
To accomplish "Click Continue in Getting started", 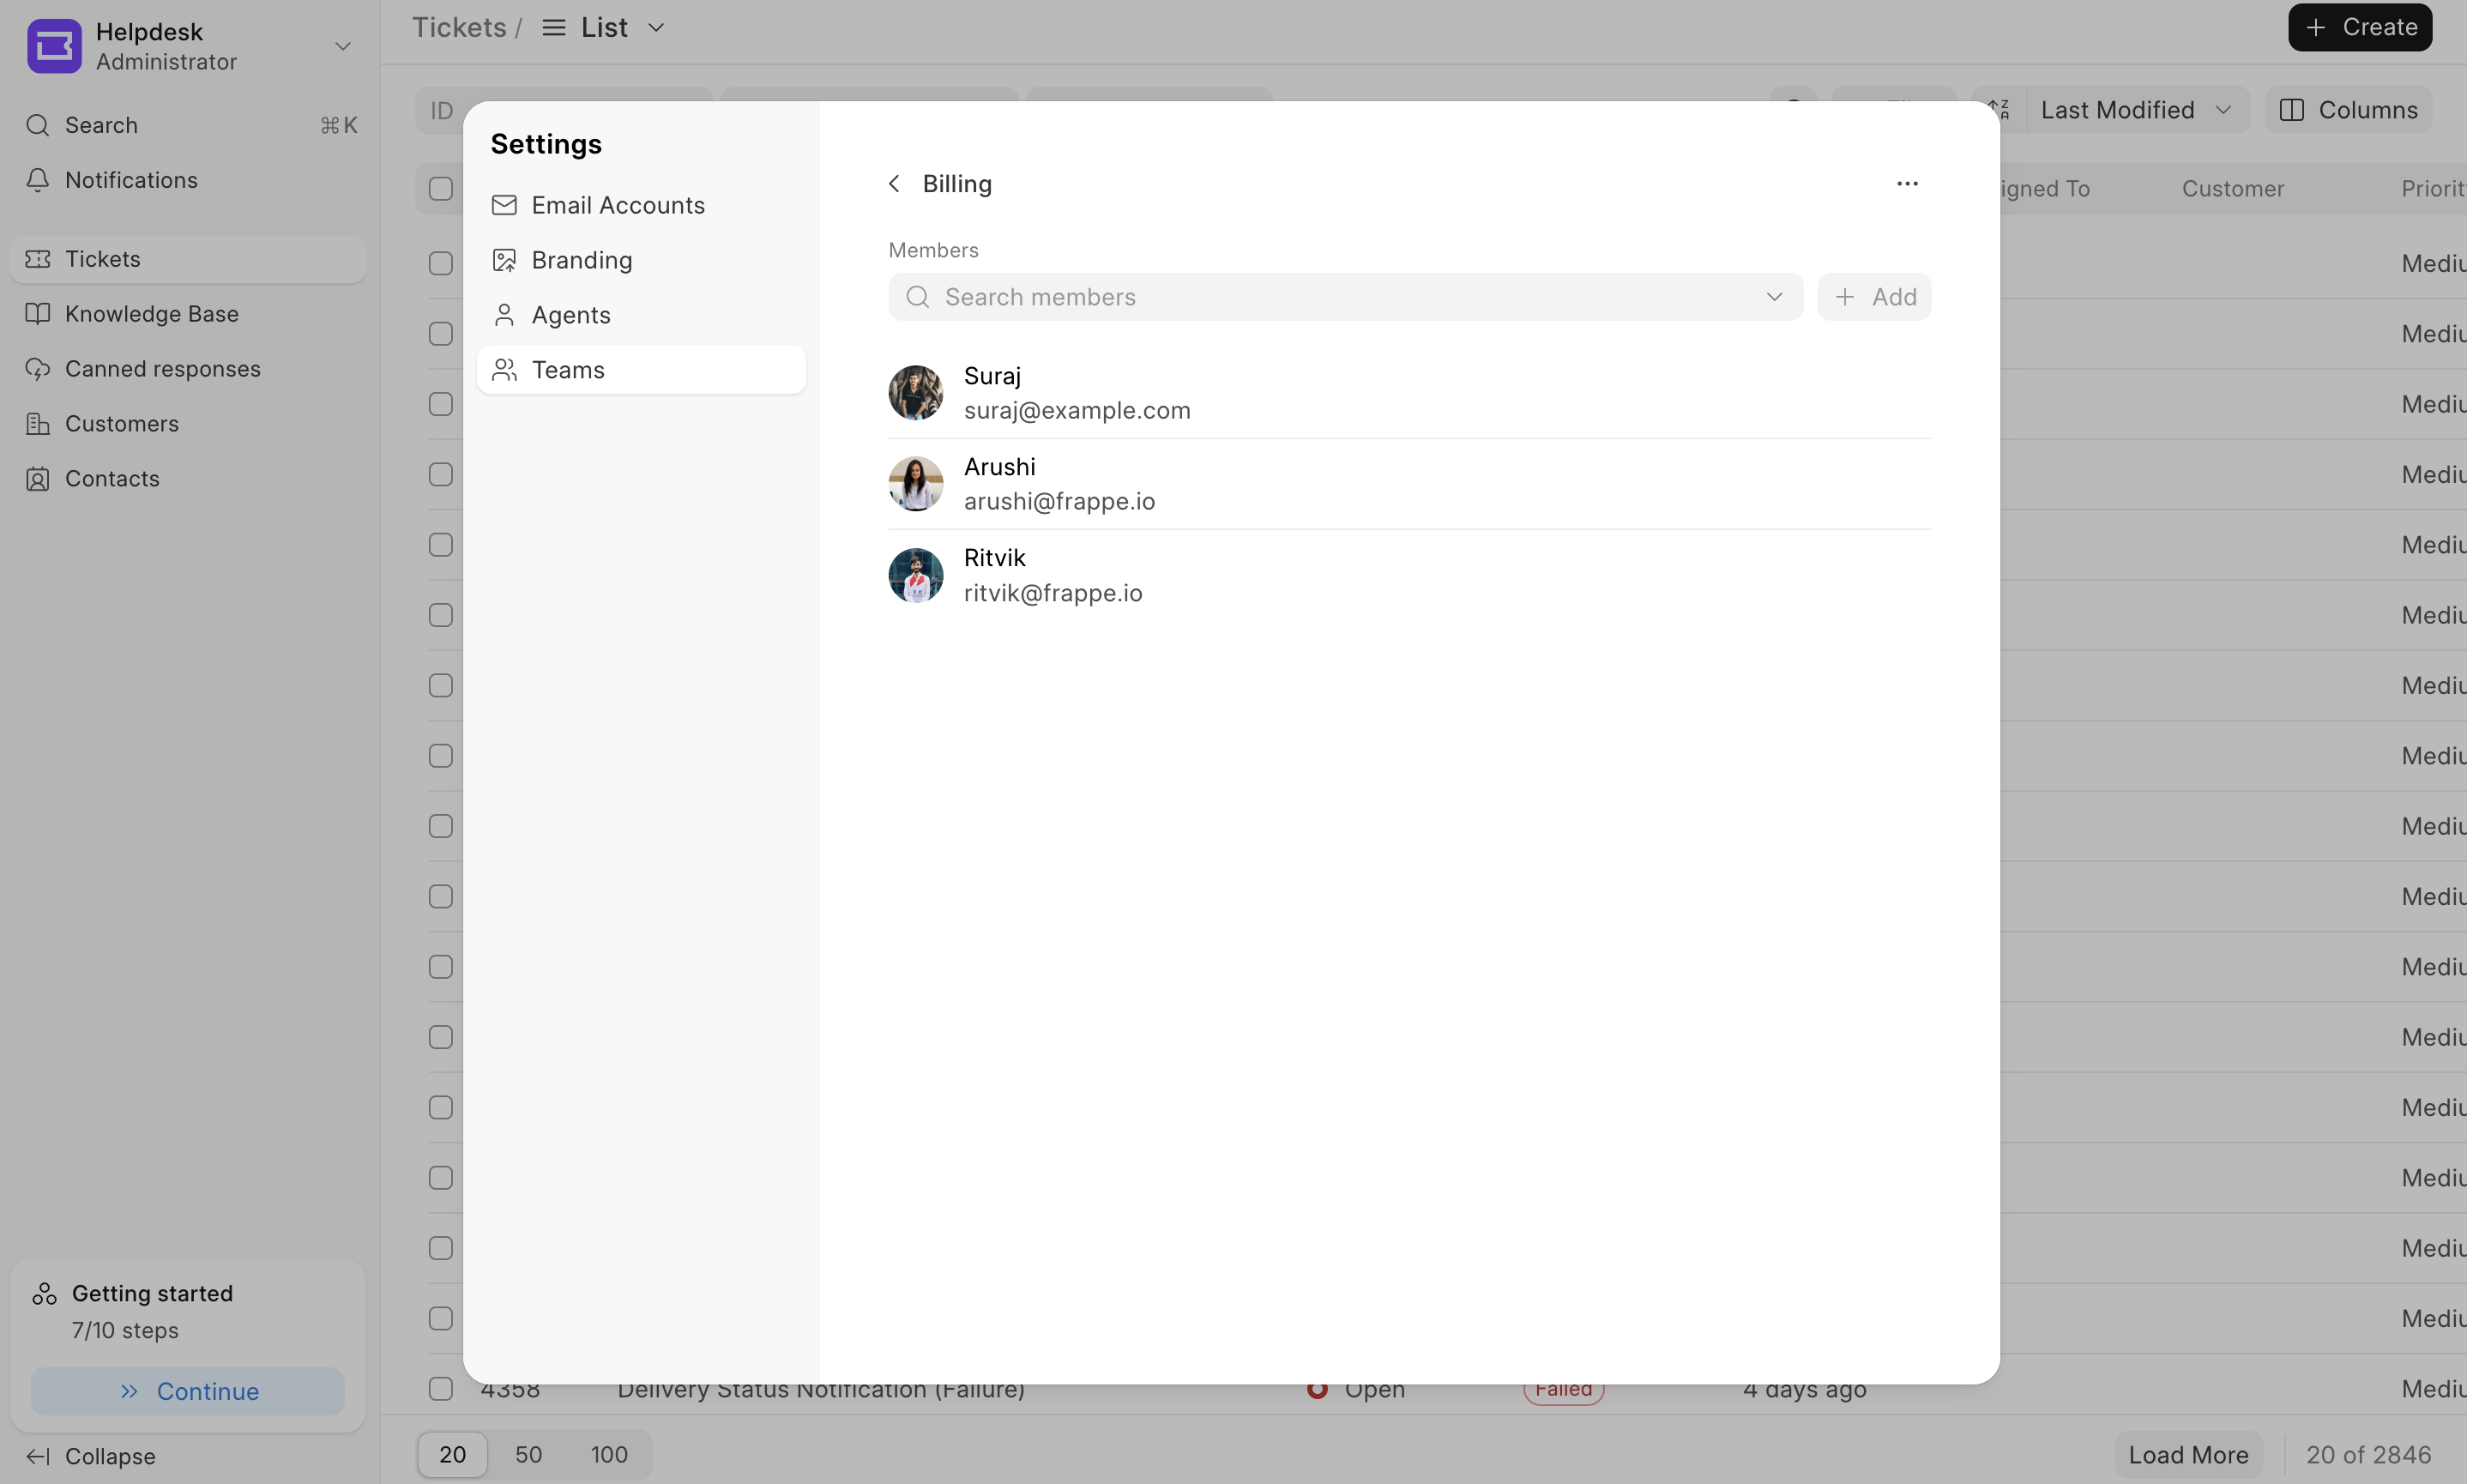I will click(188, 1391).
